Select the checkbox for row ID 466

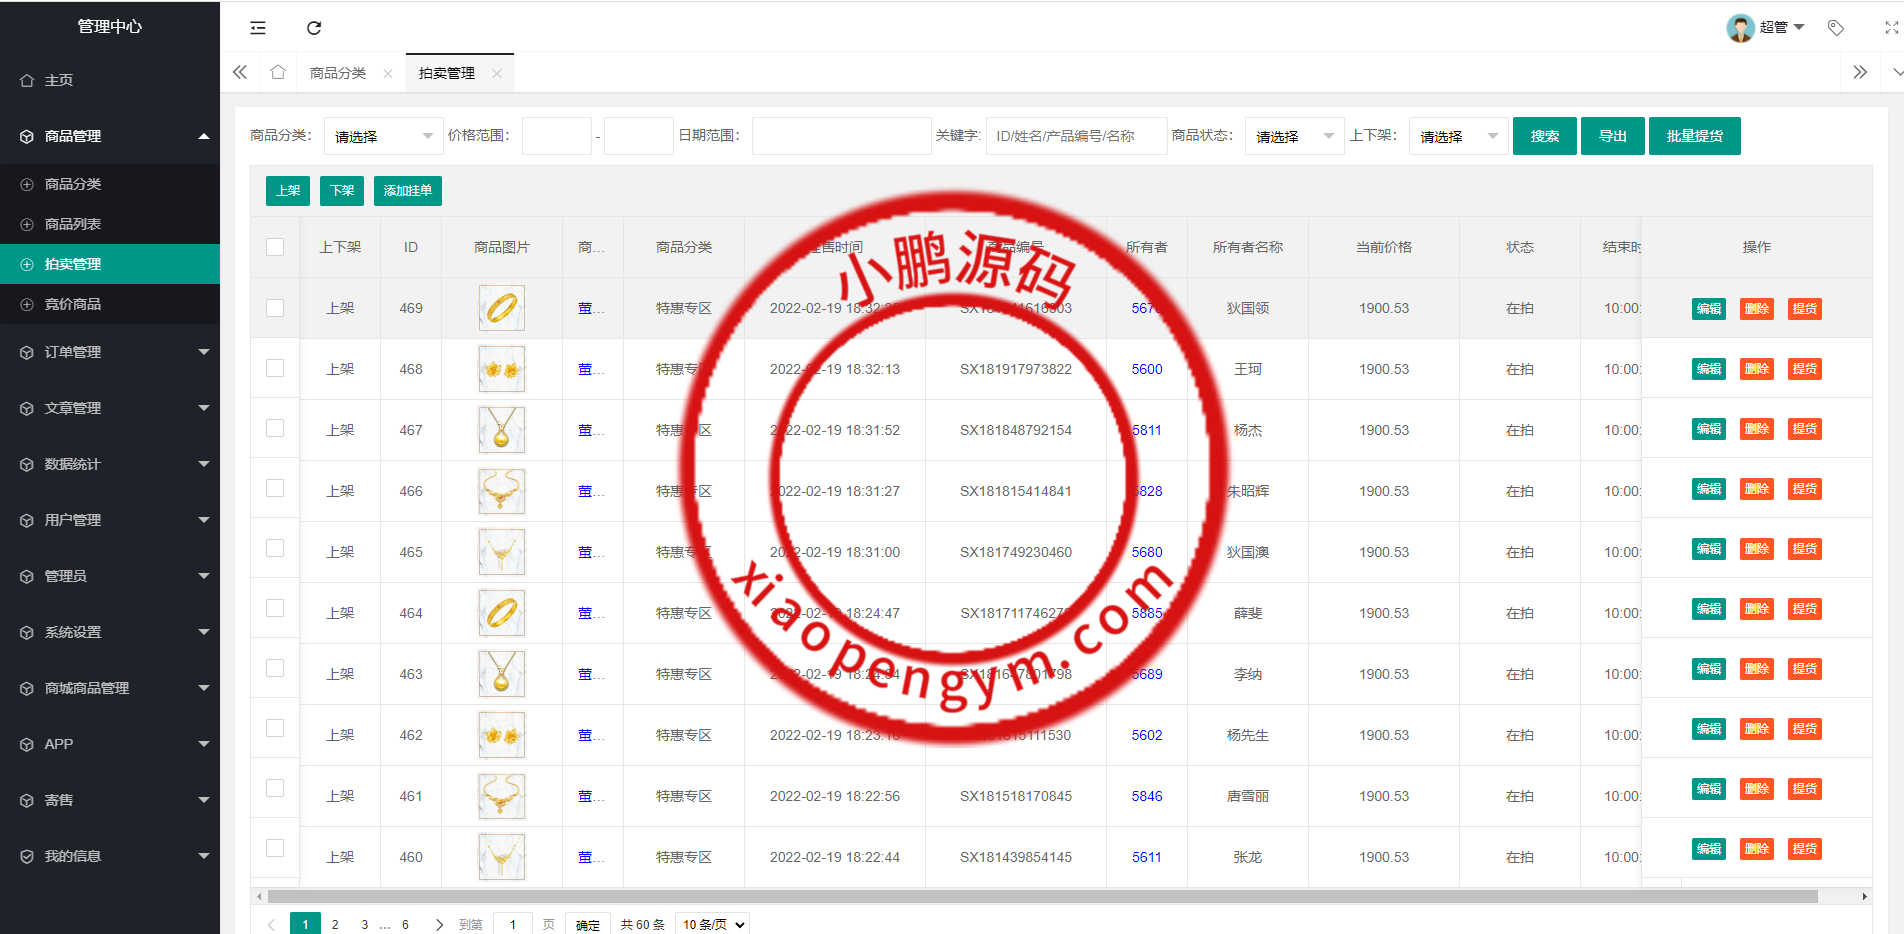click(x=275, y=488)
